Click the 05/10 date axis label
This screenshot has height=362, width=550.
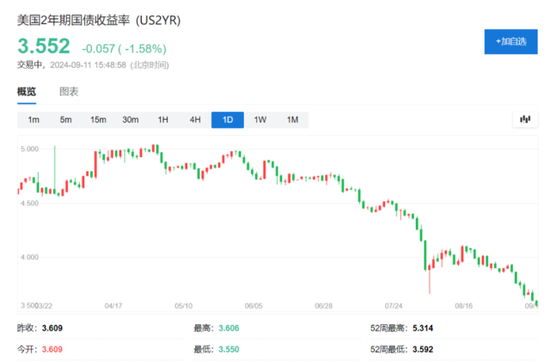[183, 306]
